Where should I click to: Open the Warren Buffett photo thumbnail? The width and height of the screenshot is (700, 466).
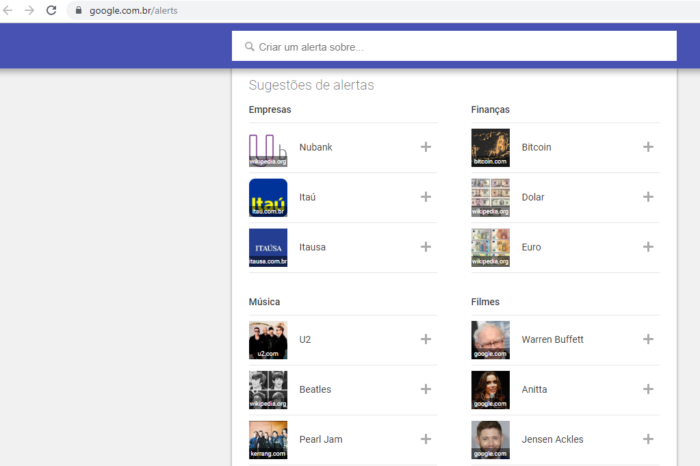coord(490,340)
